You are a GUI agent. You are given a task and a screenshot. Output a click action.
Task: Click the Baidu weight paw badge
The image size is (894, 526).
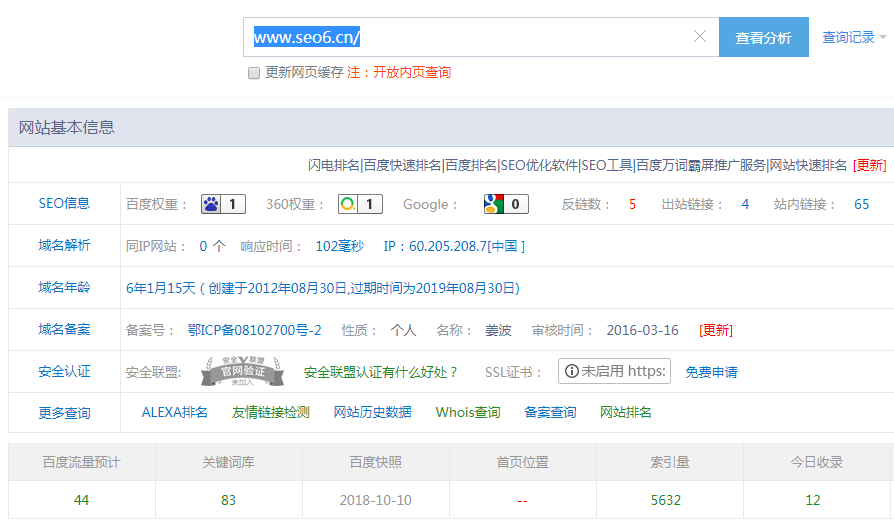coord(223,204)
